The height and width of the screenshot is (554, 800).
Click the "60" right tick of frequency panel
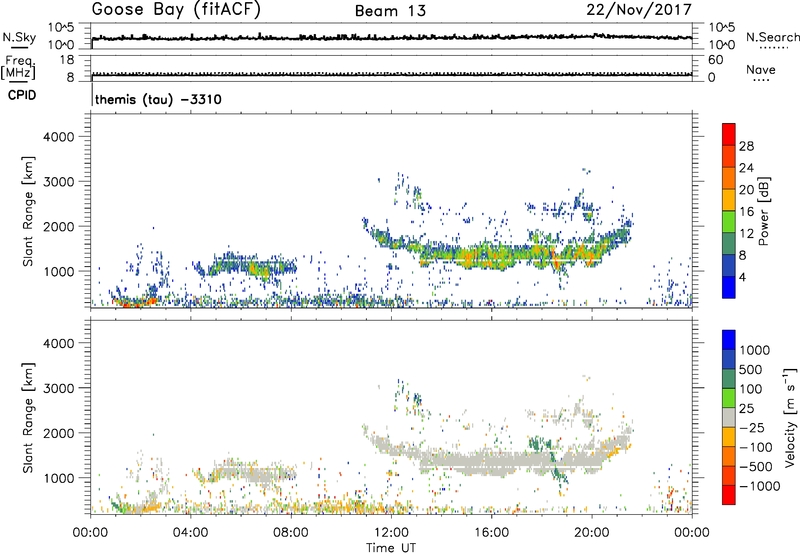715,60
